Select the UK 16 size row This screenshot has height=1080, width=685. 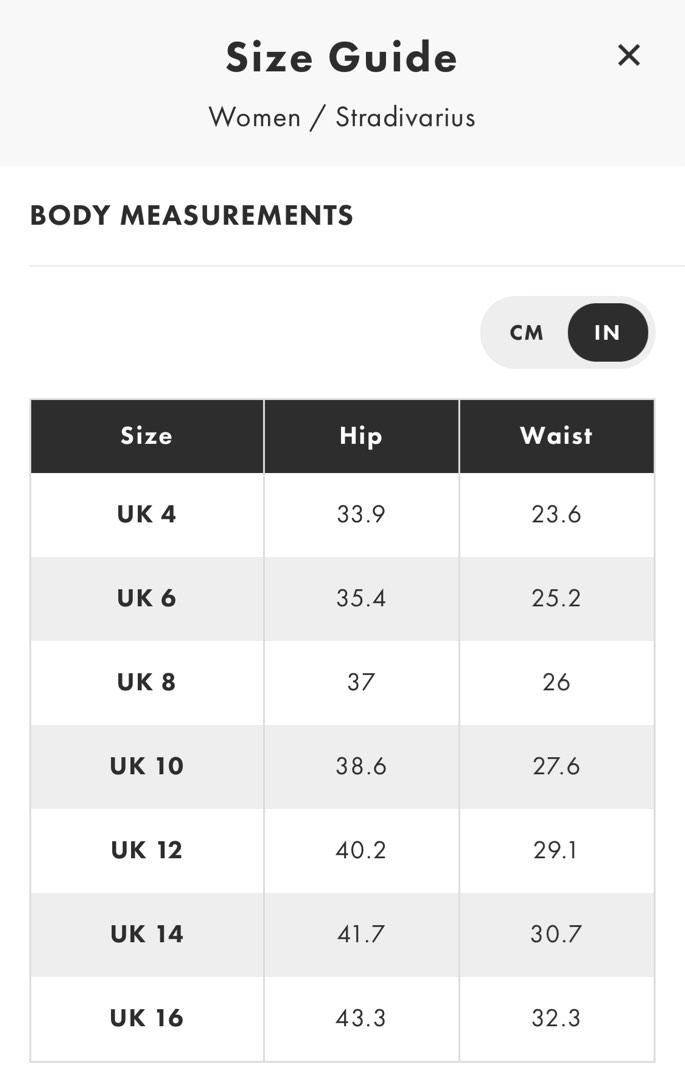147,1018
